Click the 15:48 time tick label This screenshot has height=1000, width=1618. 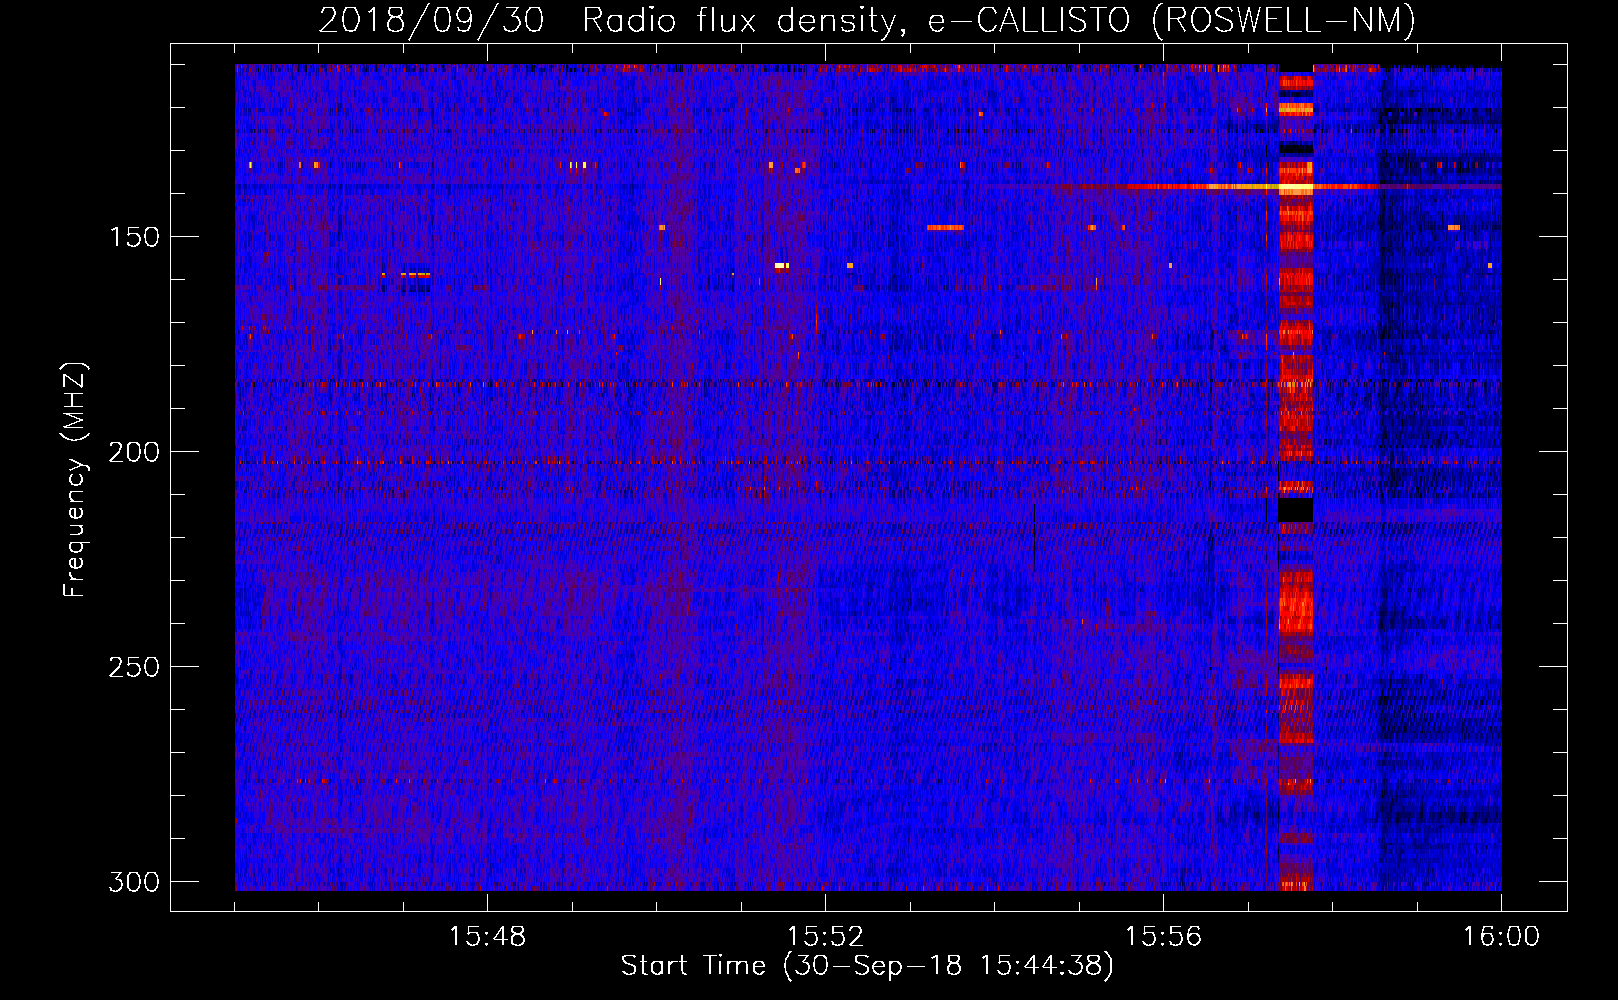pyautogui.click(x=487, y=937)
